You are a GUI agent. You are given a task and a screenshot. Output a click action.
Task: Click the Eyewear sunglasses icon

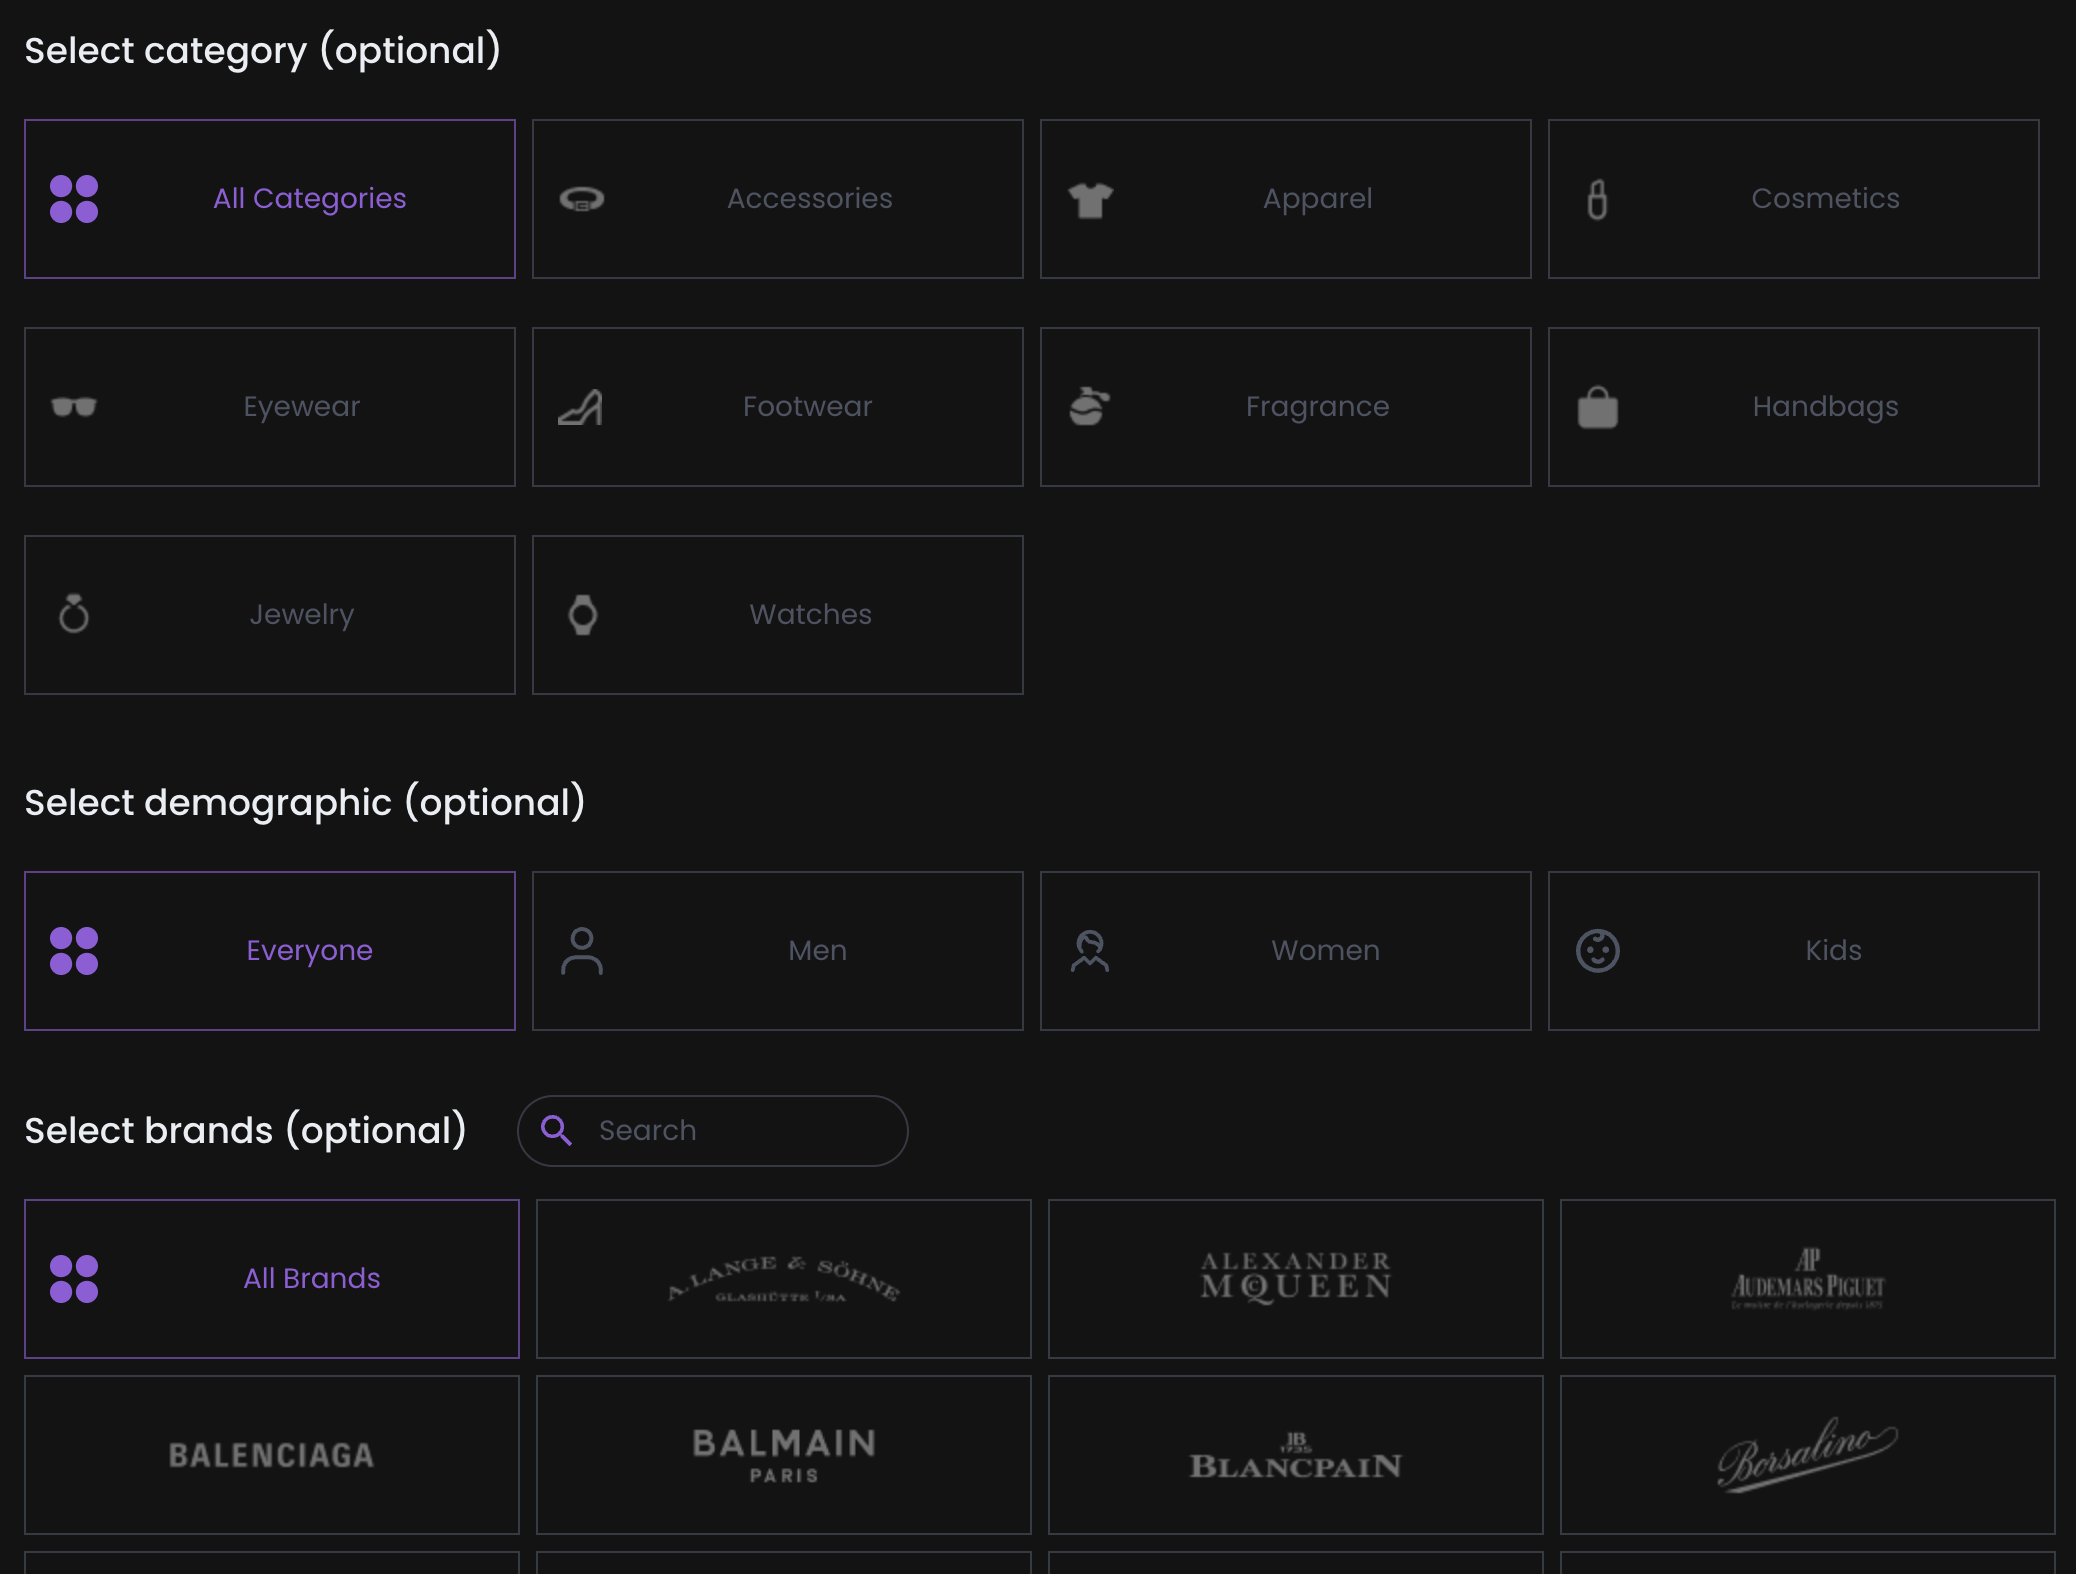click(74, 407)
